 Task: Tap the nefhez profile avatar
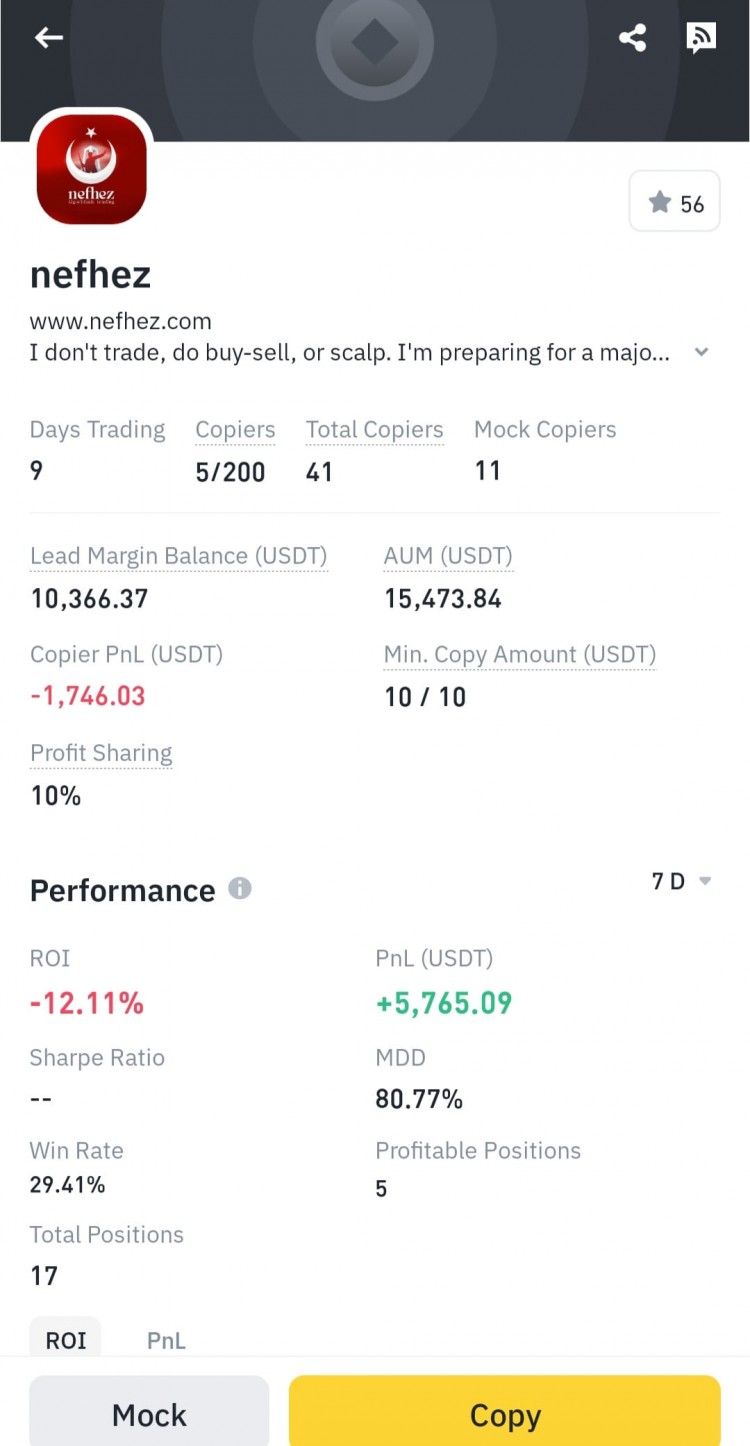92,168
